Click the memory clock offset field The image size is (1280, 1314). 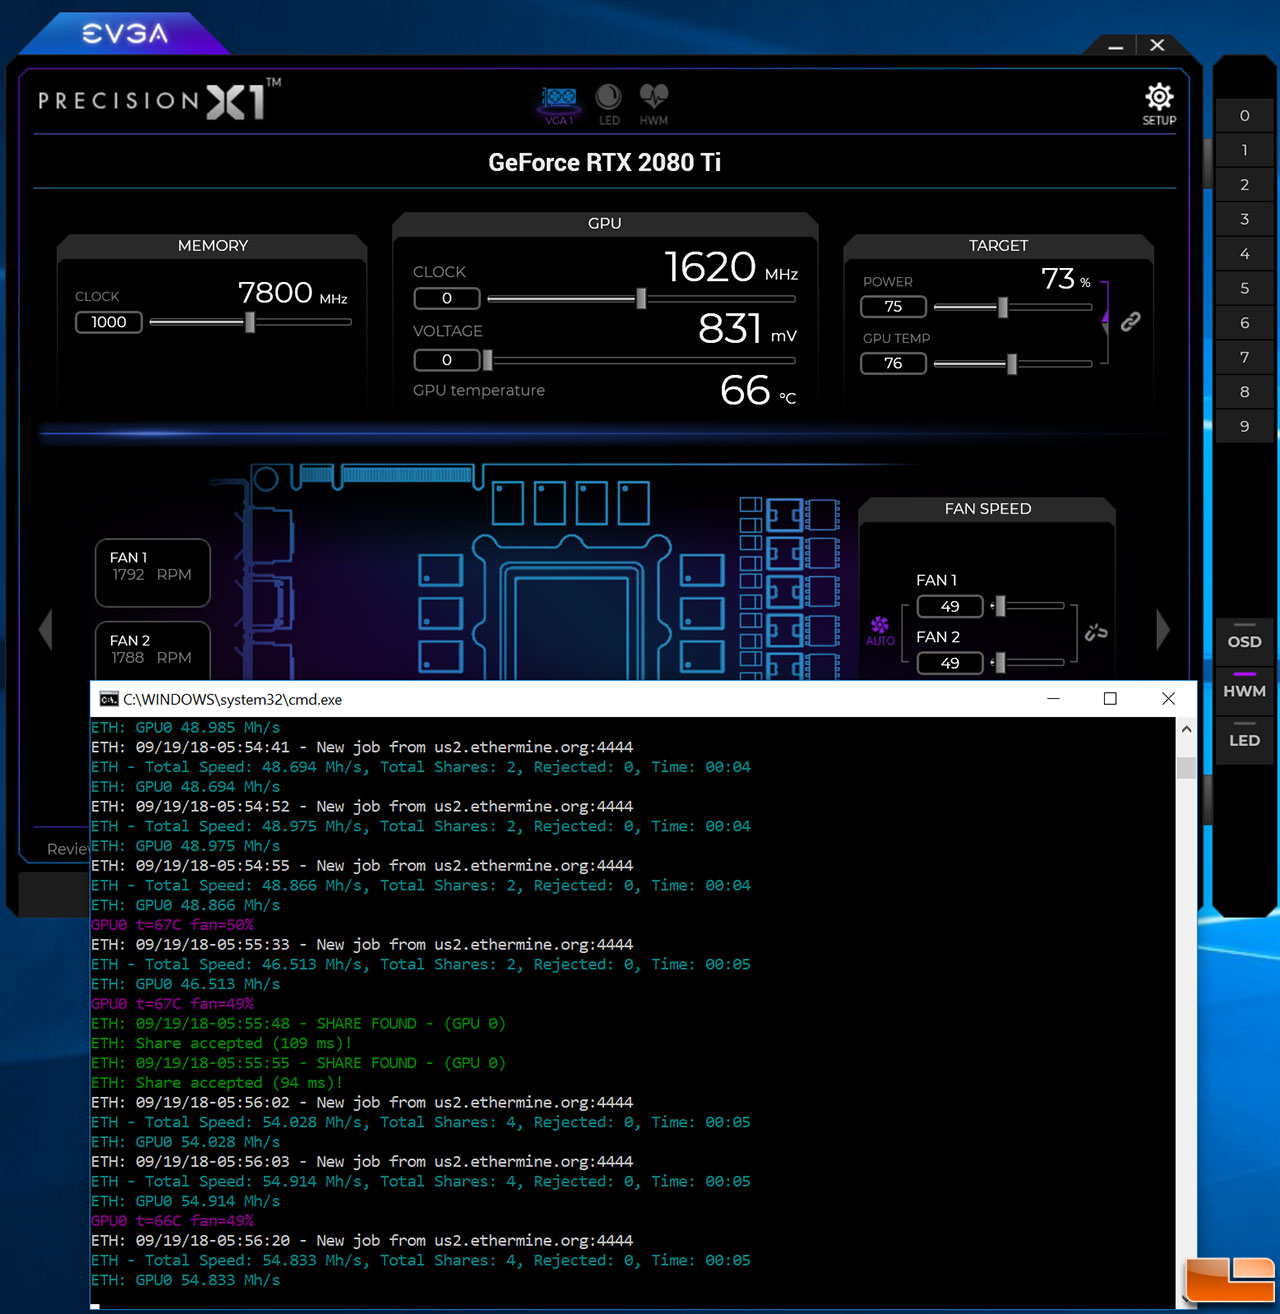pyautogui.click(x=109, y=322)
